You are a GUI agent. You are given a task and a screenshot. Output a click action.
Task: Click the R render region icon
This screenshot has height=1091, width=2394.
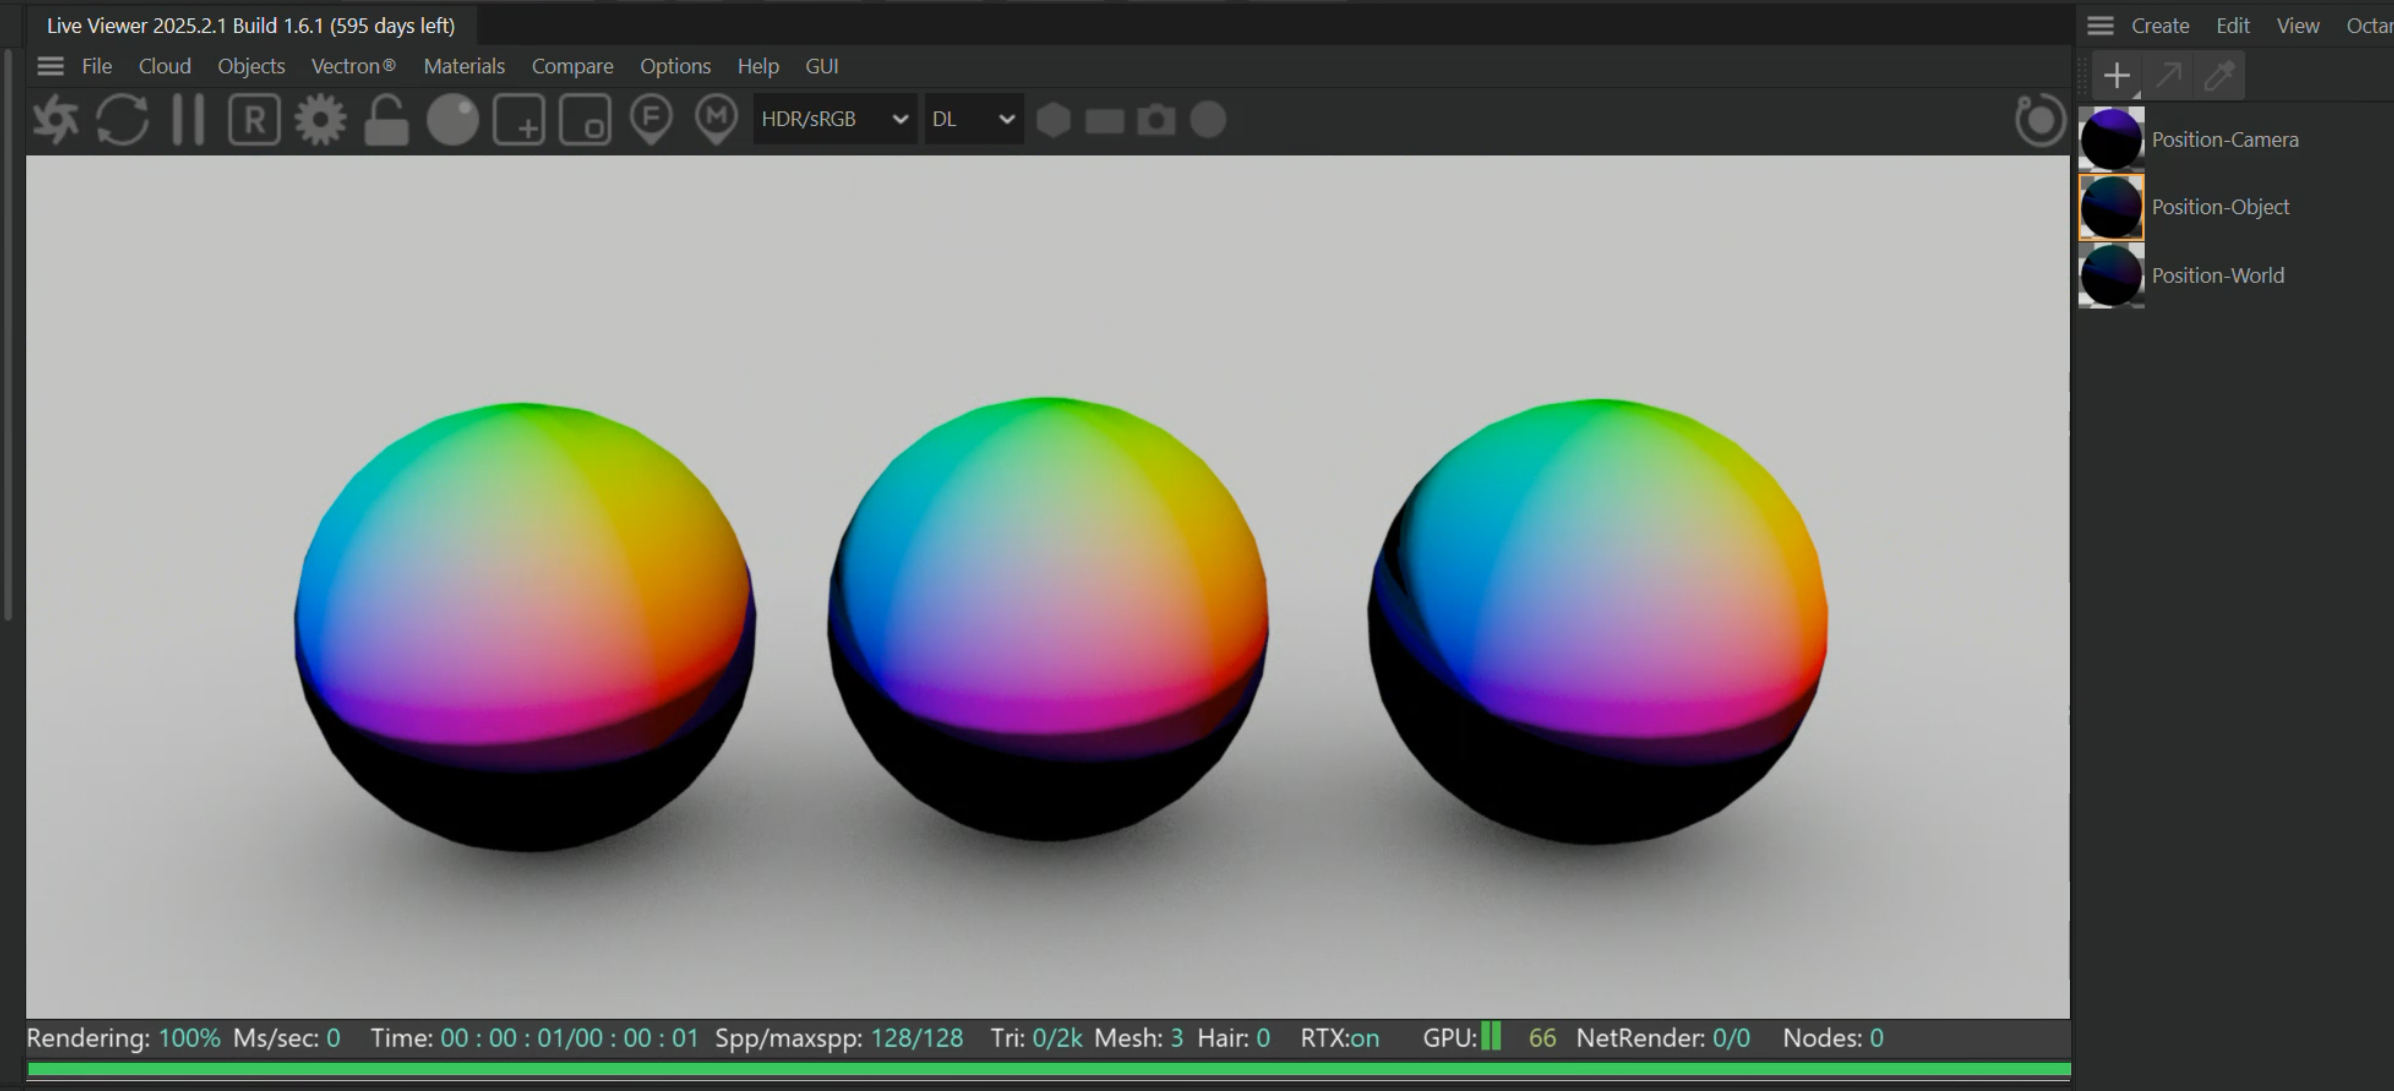pos(254,120)
